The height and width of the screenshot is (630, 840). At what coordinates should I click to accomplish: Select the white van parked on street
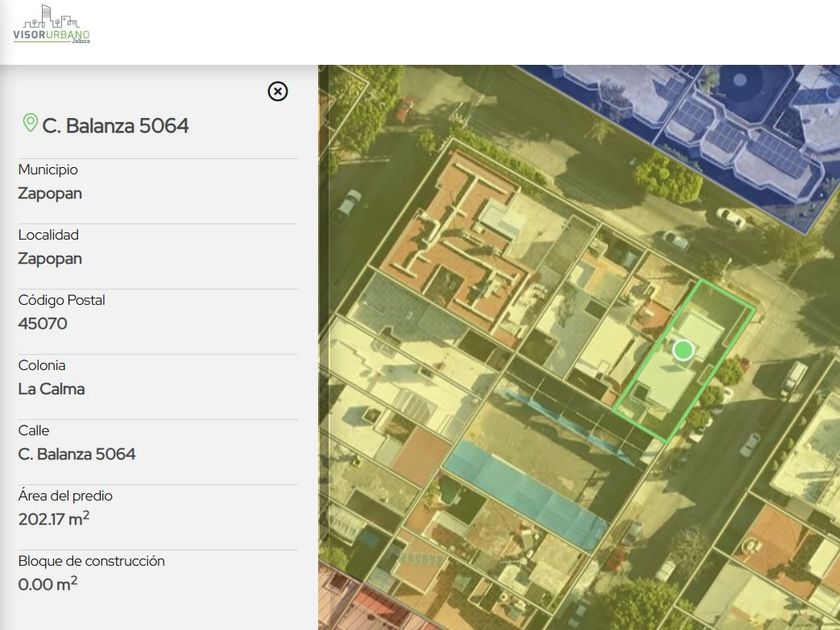(793, 379)
